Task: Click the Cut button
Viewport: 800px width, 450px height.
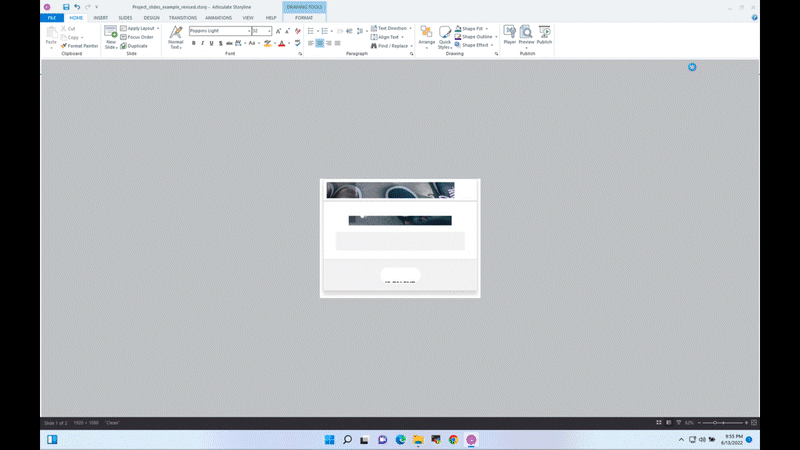Action: point(68,29)
